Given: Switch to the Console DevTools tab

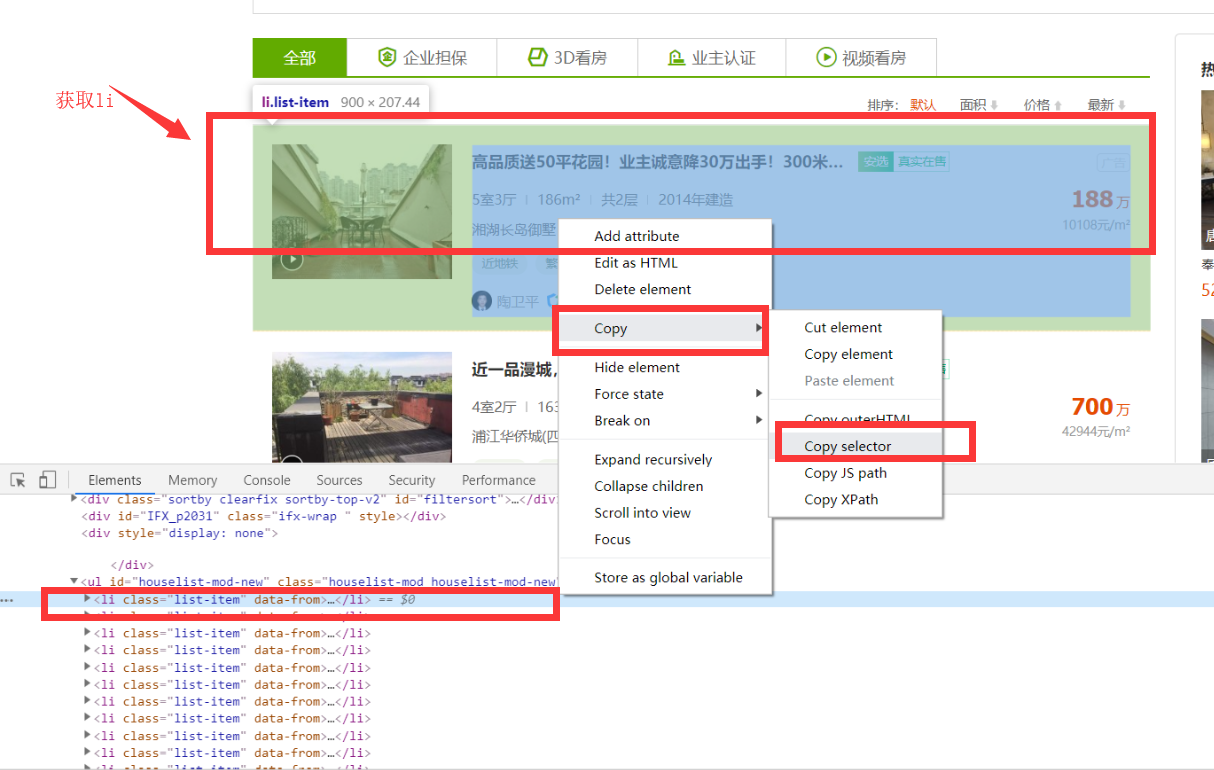Looking at the screenshot, I should pyautogui.click(x=266, y=480).
